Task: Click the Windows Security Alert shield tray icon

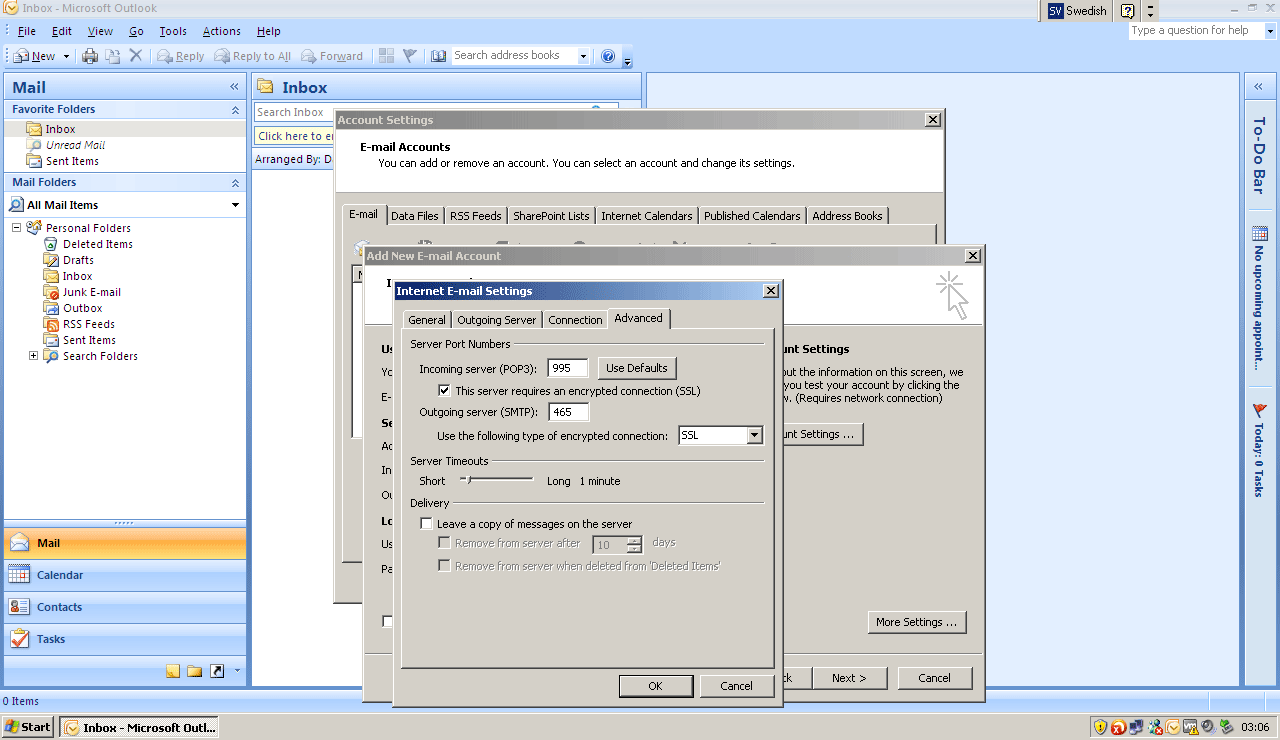Action: coord(1101,728)
